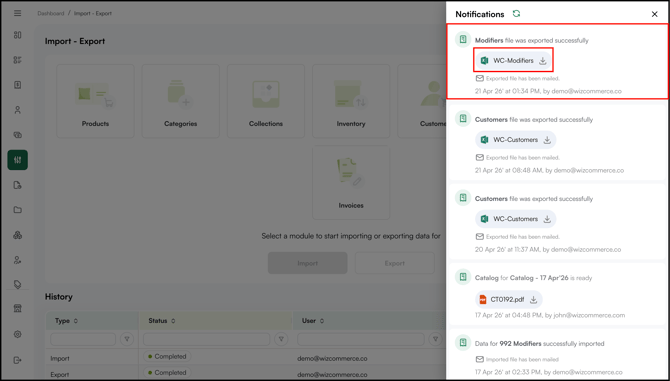670x381 pixels.
Task: Select the Modifiers exported notification text
Action: click(532, 40)
